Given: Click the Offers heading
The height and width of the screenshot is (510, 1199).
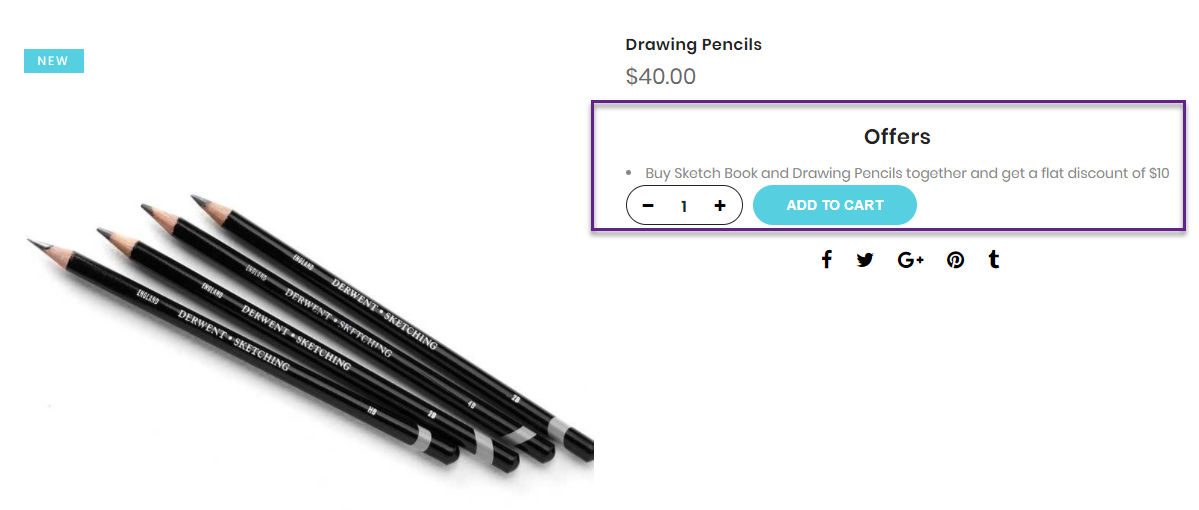Looking at the screenshot, I should click(897, 137).
